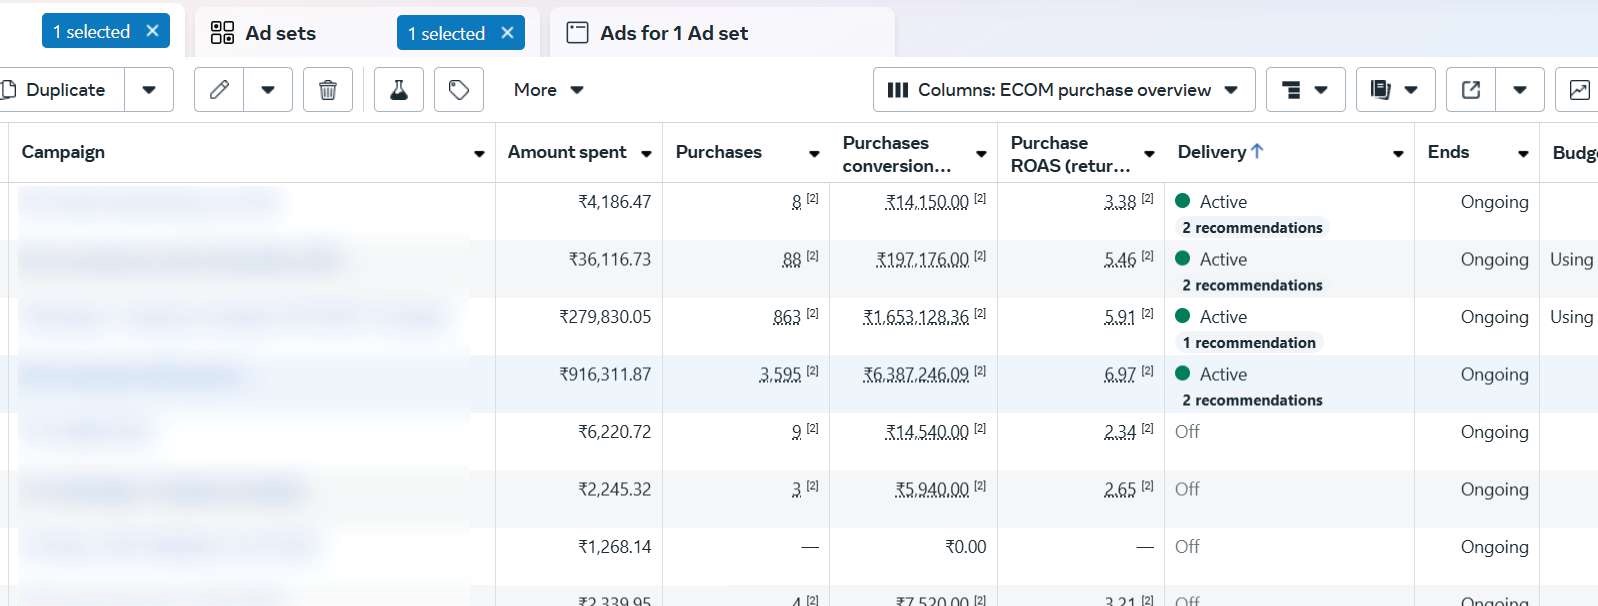Click the footnote [2] beside 88 purchases

pyautogui.click(x=813, y=256)
